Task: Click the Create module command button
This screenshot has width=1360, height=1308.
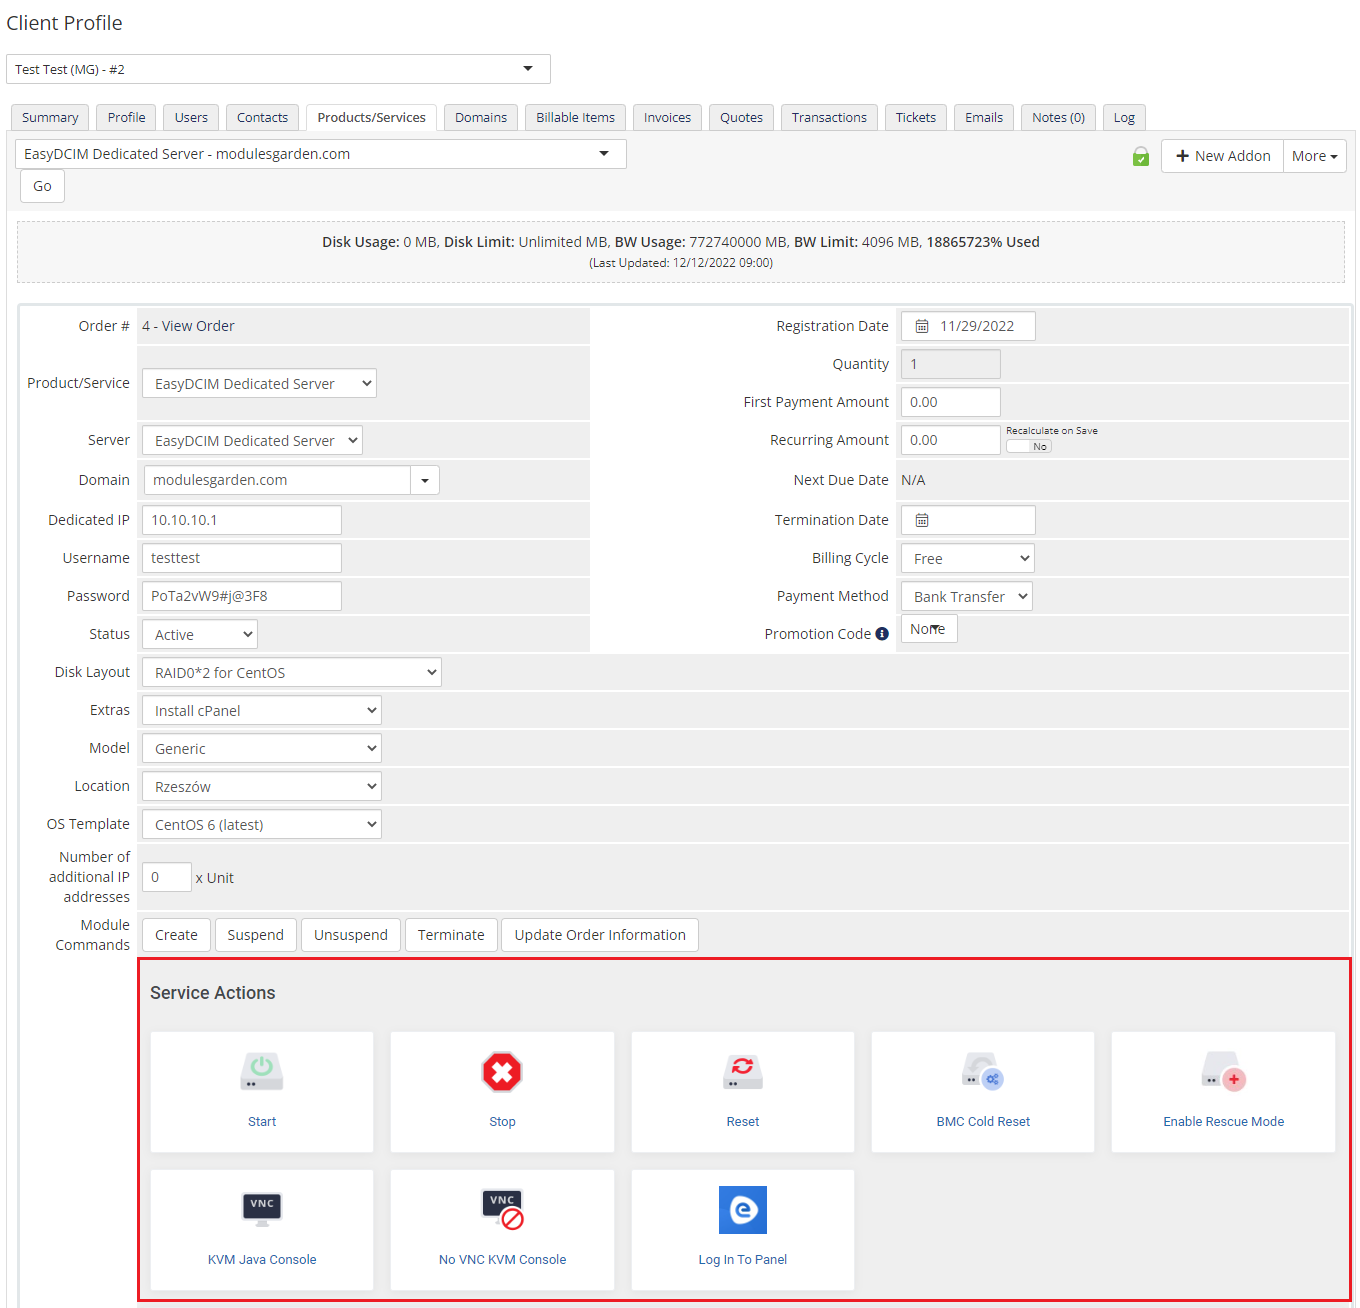Action: tap(176, 935)
